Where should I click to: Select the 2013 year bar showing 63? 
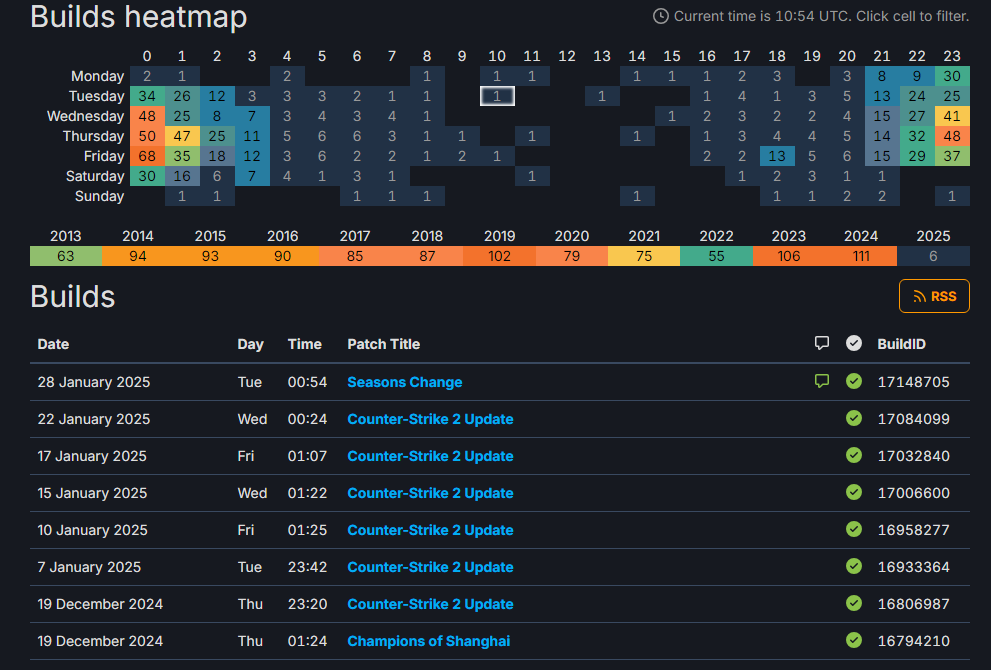click(x=66, y=256)
